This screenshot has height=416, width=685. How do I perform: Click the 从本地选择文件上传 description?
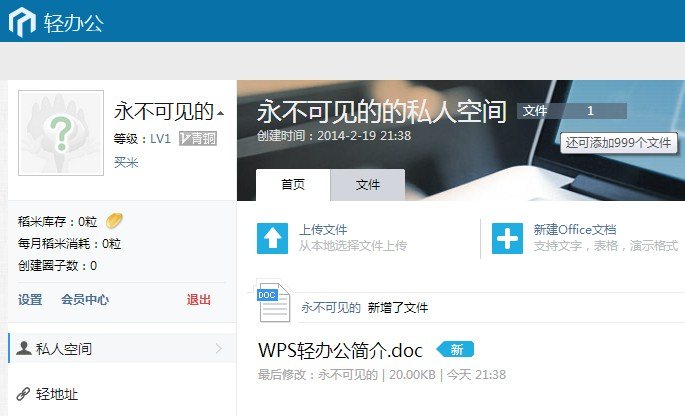[353, 246]
